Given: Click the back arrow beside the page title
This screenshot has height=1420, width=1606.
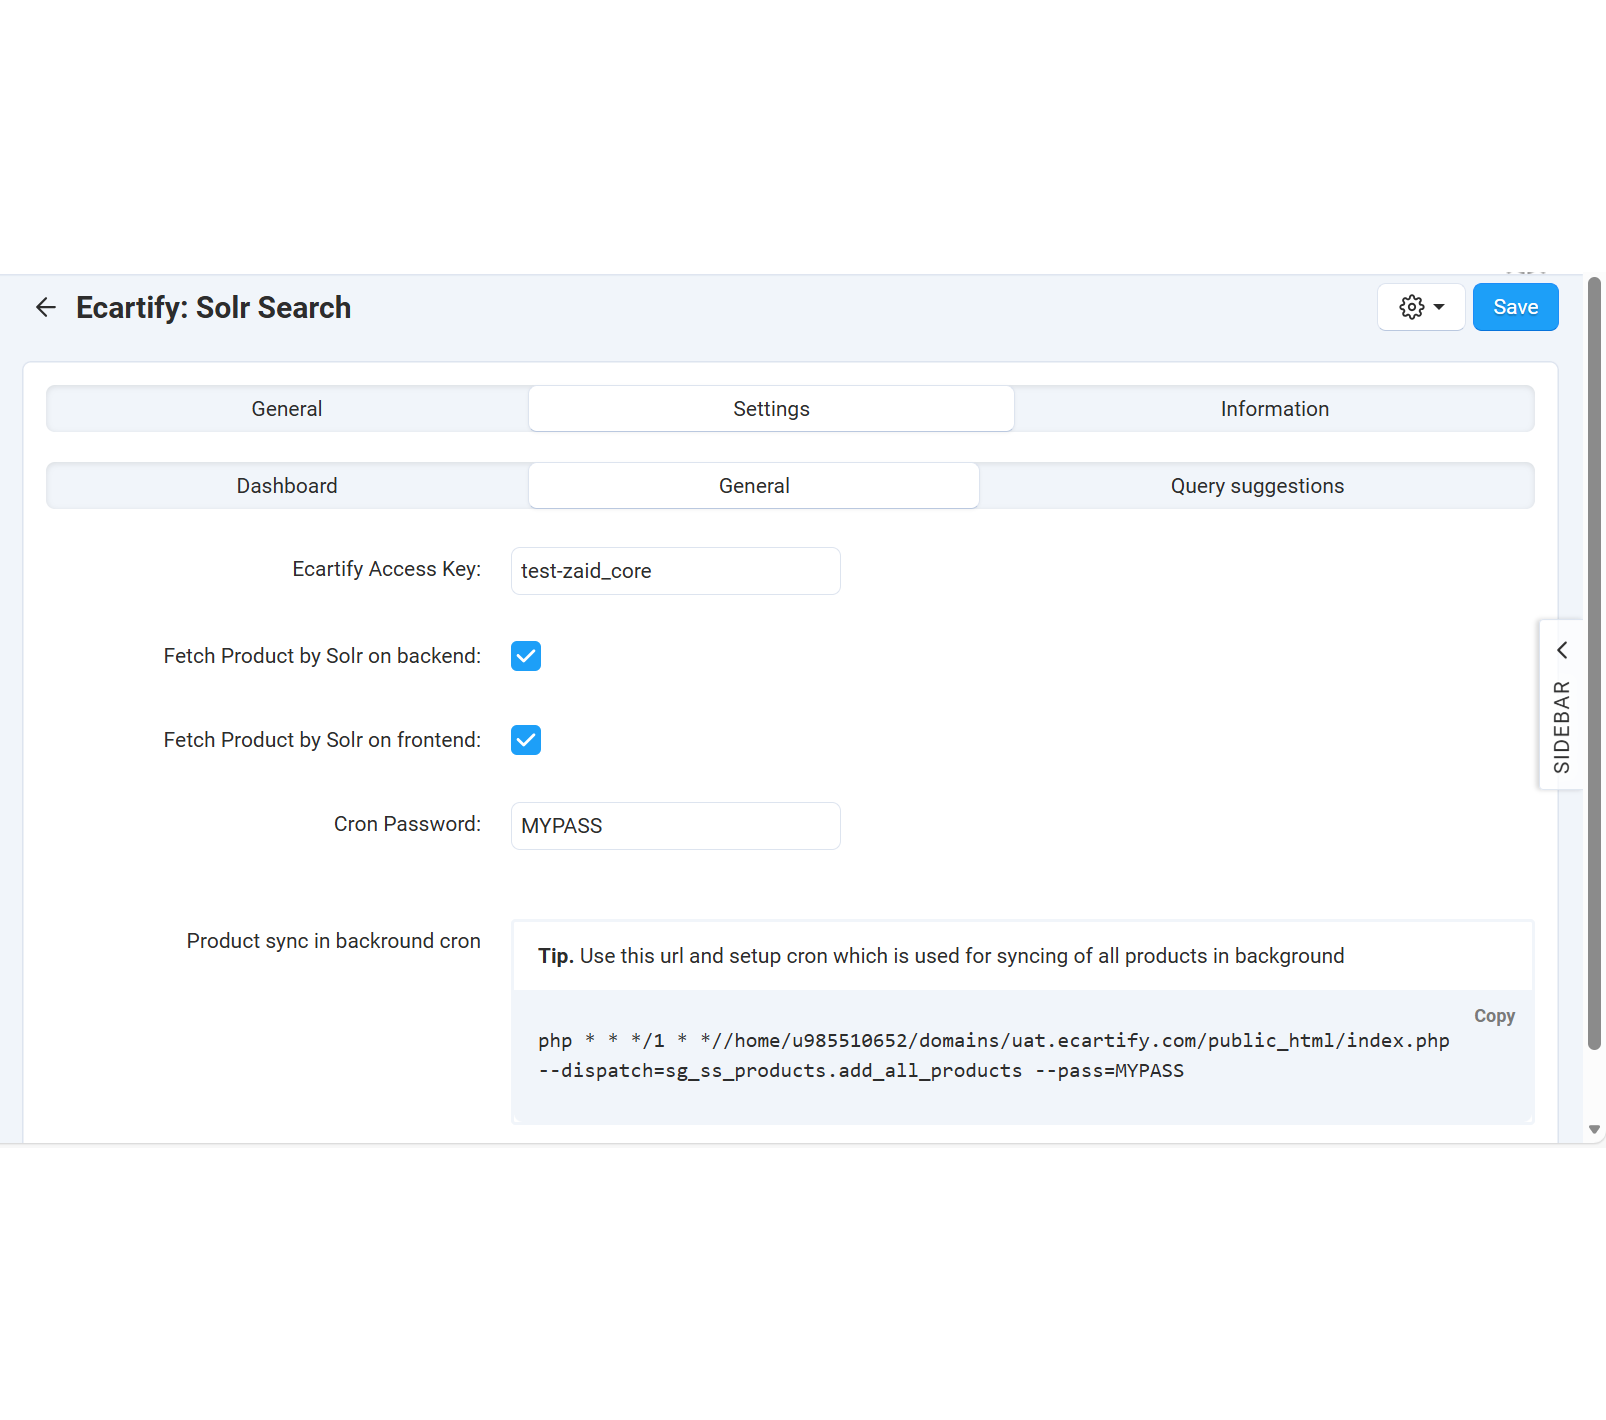Looking at the screenshot, I should tap(46, 307).
